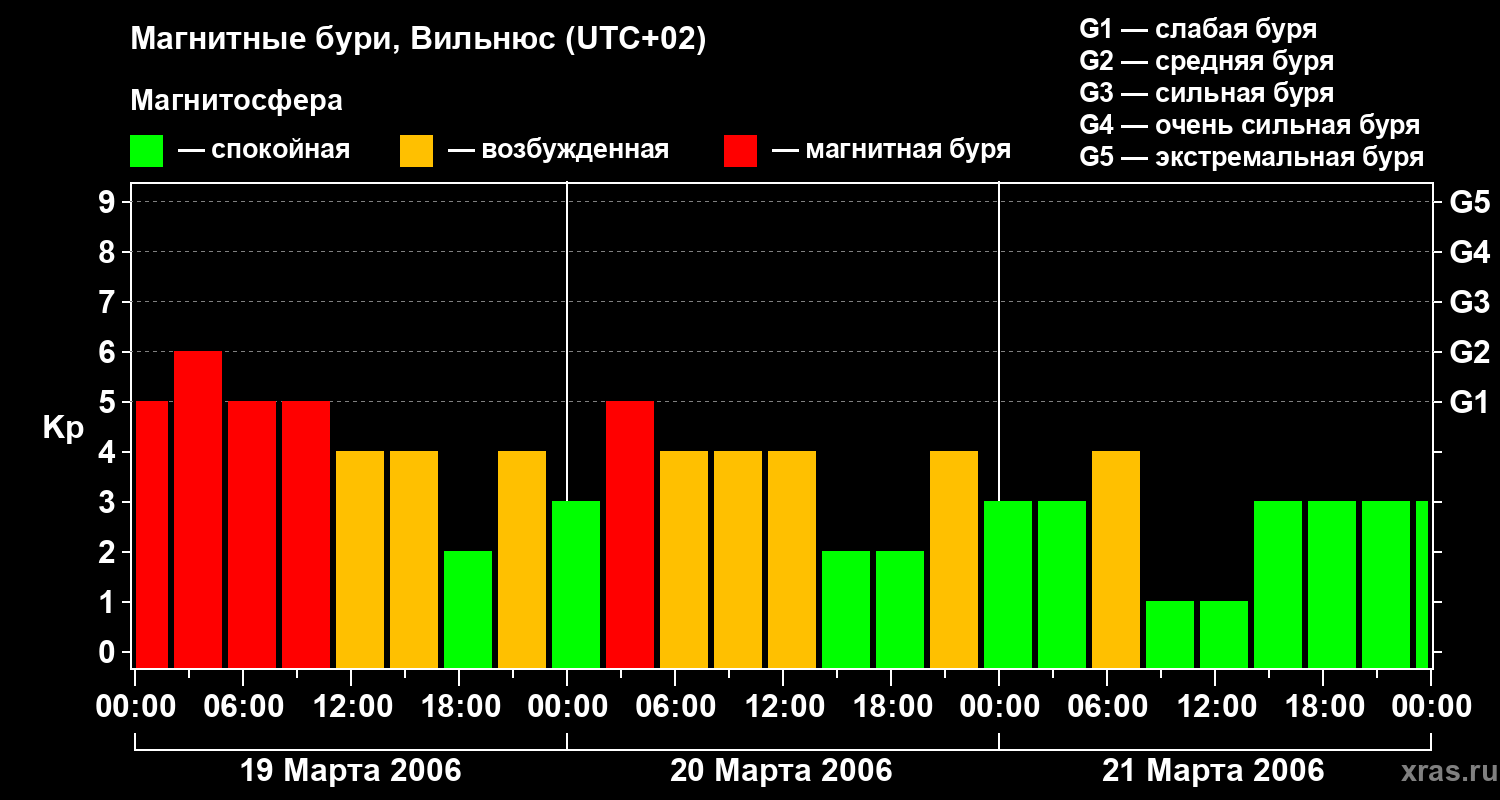The image size is (1500, 800).
Task: Click the right-axis 'G2' label
Action: pos(1470,352)
